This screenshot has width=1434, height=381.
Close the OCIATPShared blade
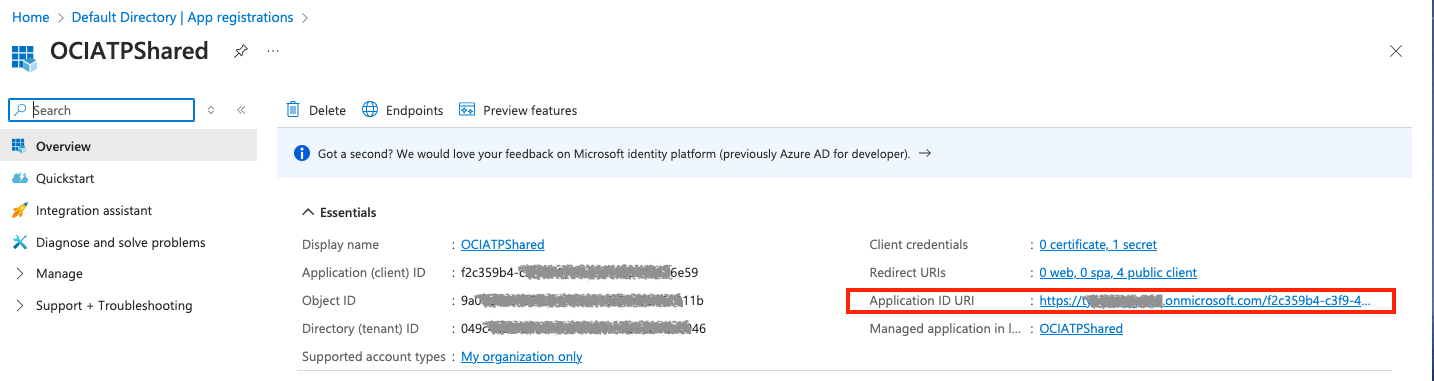click(1396, 52)
